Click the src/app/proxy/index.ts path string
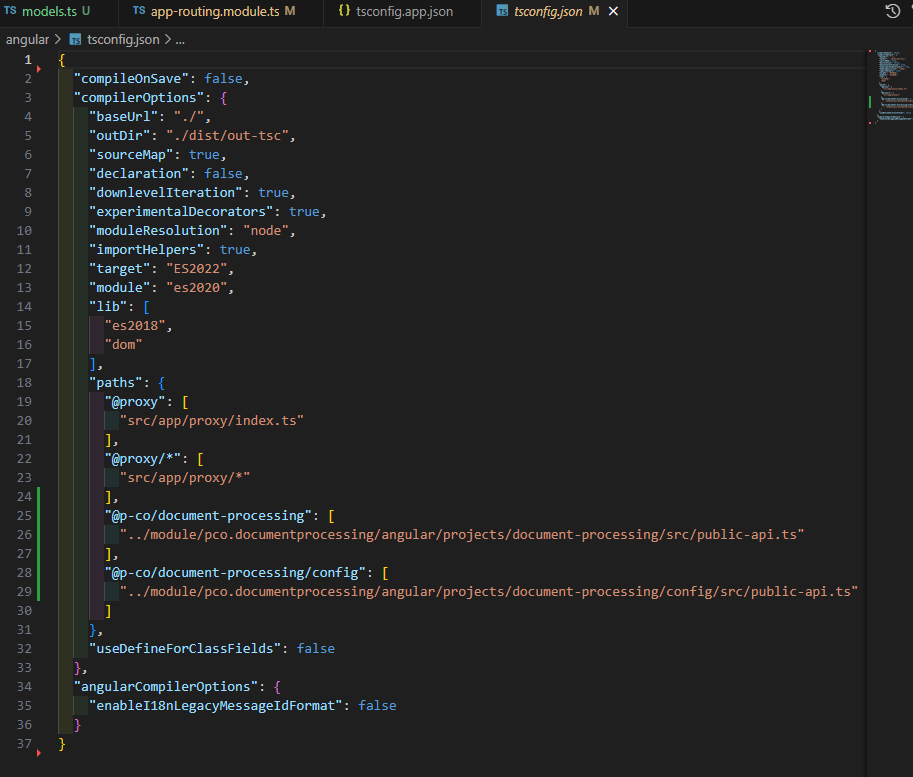 tap(211, 421)
